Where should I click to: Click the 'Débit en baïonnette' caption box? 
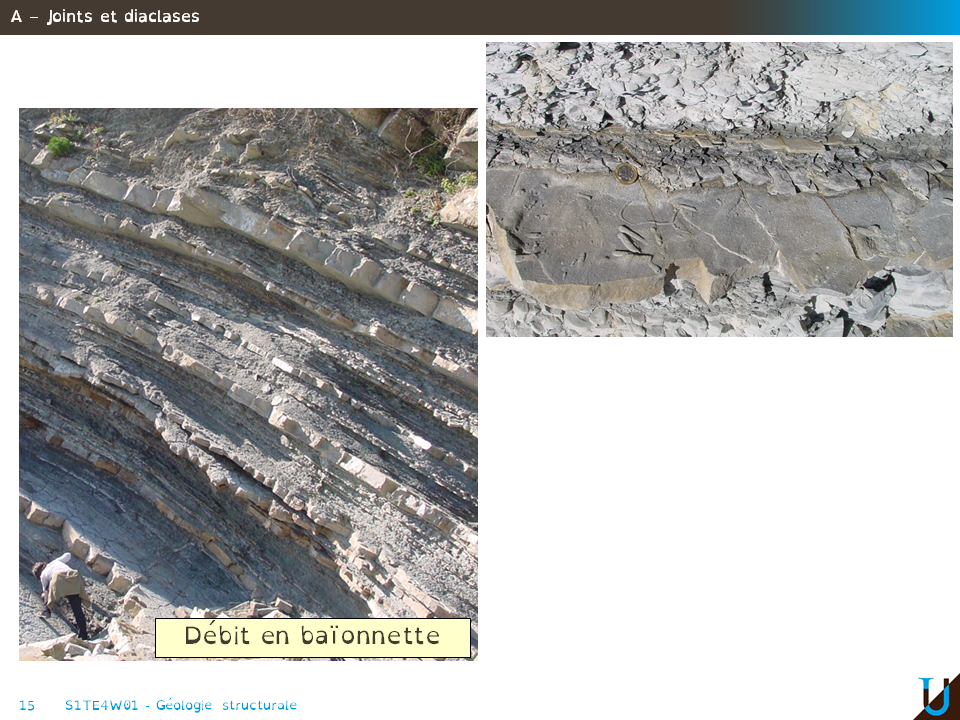pyautogui.click(x=312, y=637)
